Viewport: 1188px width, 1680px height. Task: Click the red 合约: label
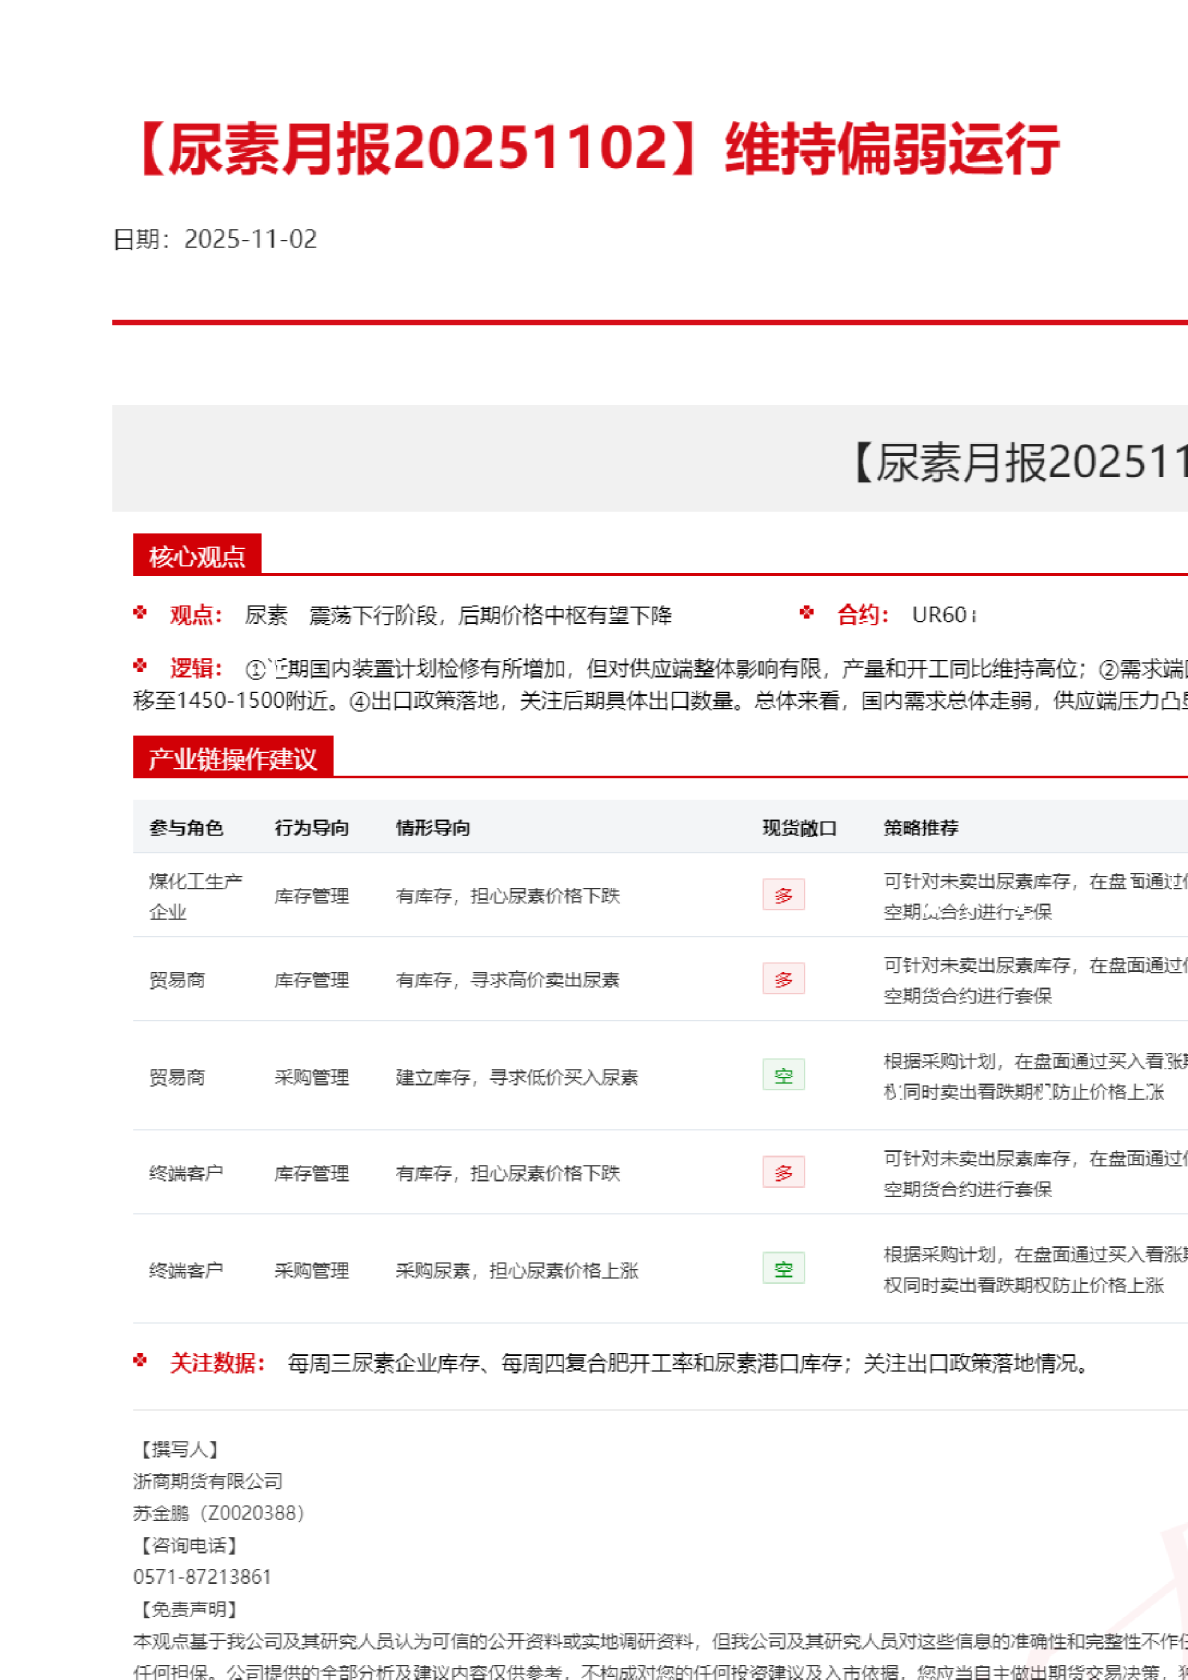tap(863, 615)
